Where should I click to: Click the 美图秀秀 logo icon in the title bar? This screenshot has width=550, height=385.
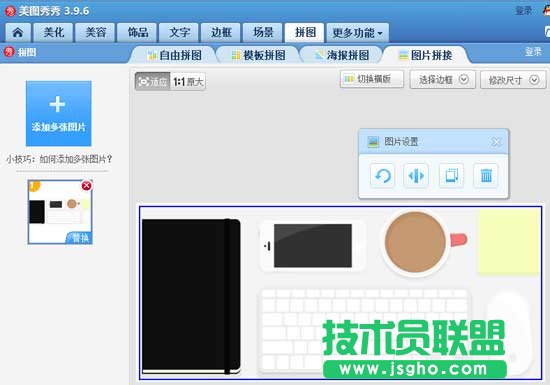point(10,11)
